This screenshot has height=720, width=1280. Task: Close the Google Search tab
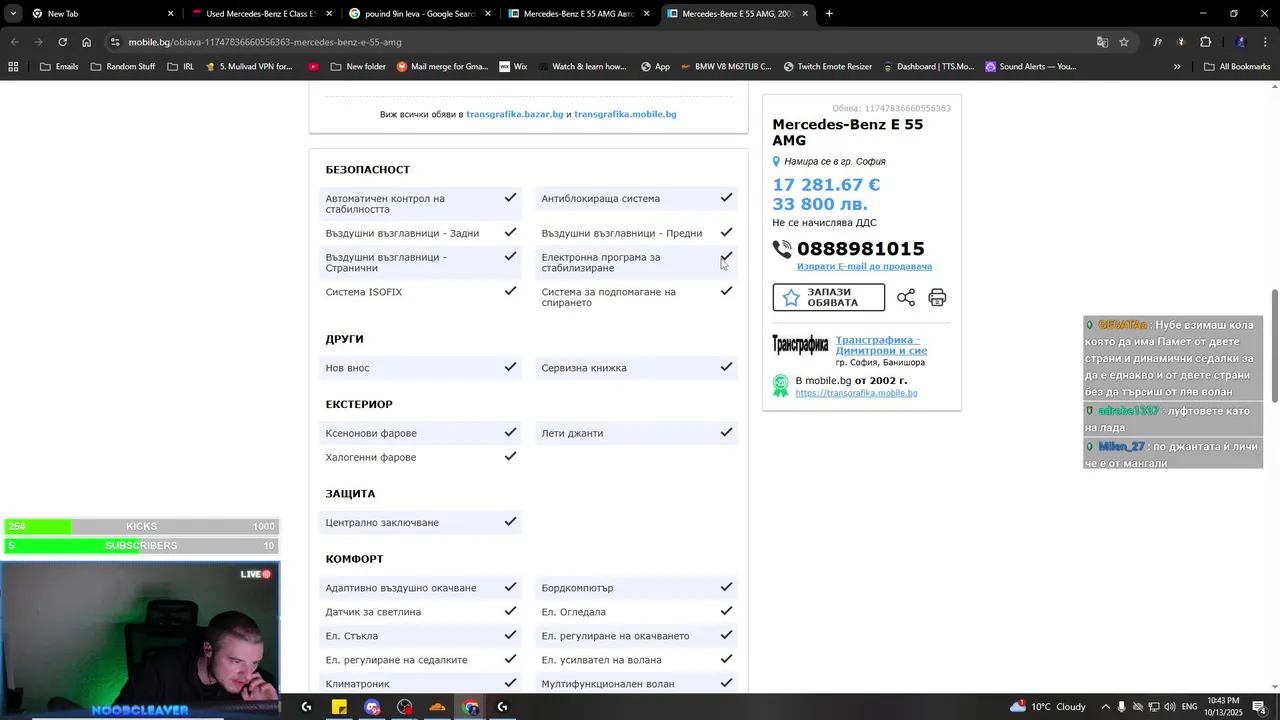[488, 14]
